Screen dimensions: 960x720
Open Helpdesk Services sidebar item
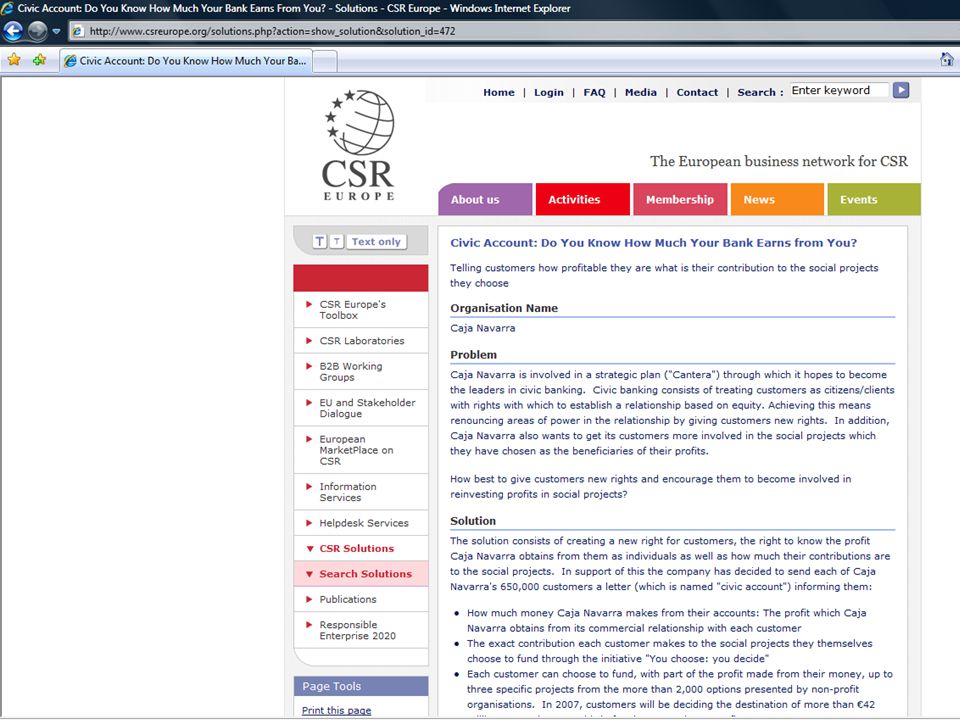(x=361, y=523)
